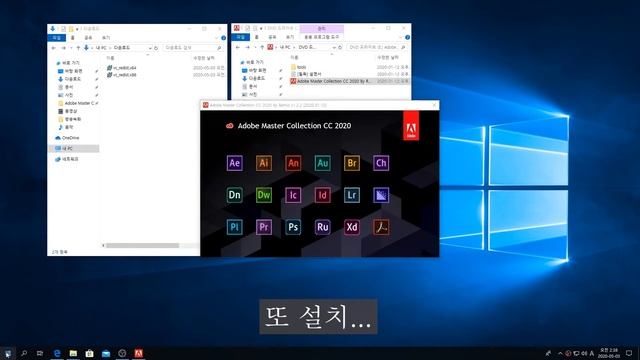Image resolution: width=640 pixels, height=360 pixels.
Task: Select the InCopy (Ic) icon
Action: point(293,195)
